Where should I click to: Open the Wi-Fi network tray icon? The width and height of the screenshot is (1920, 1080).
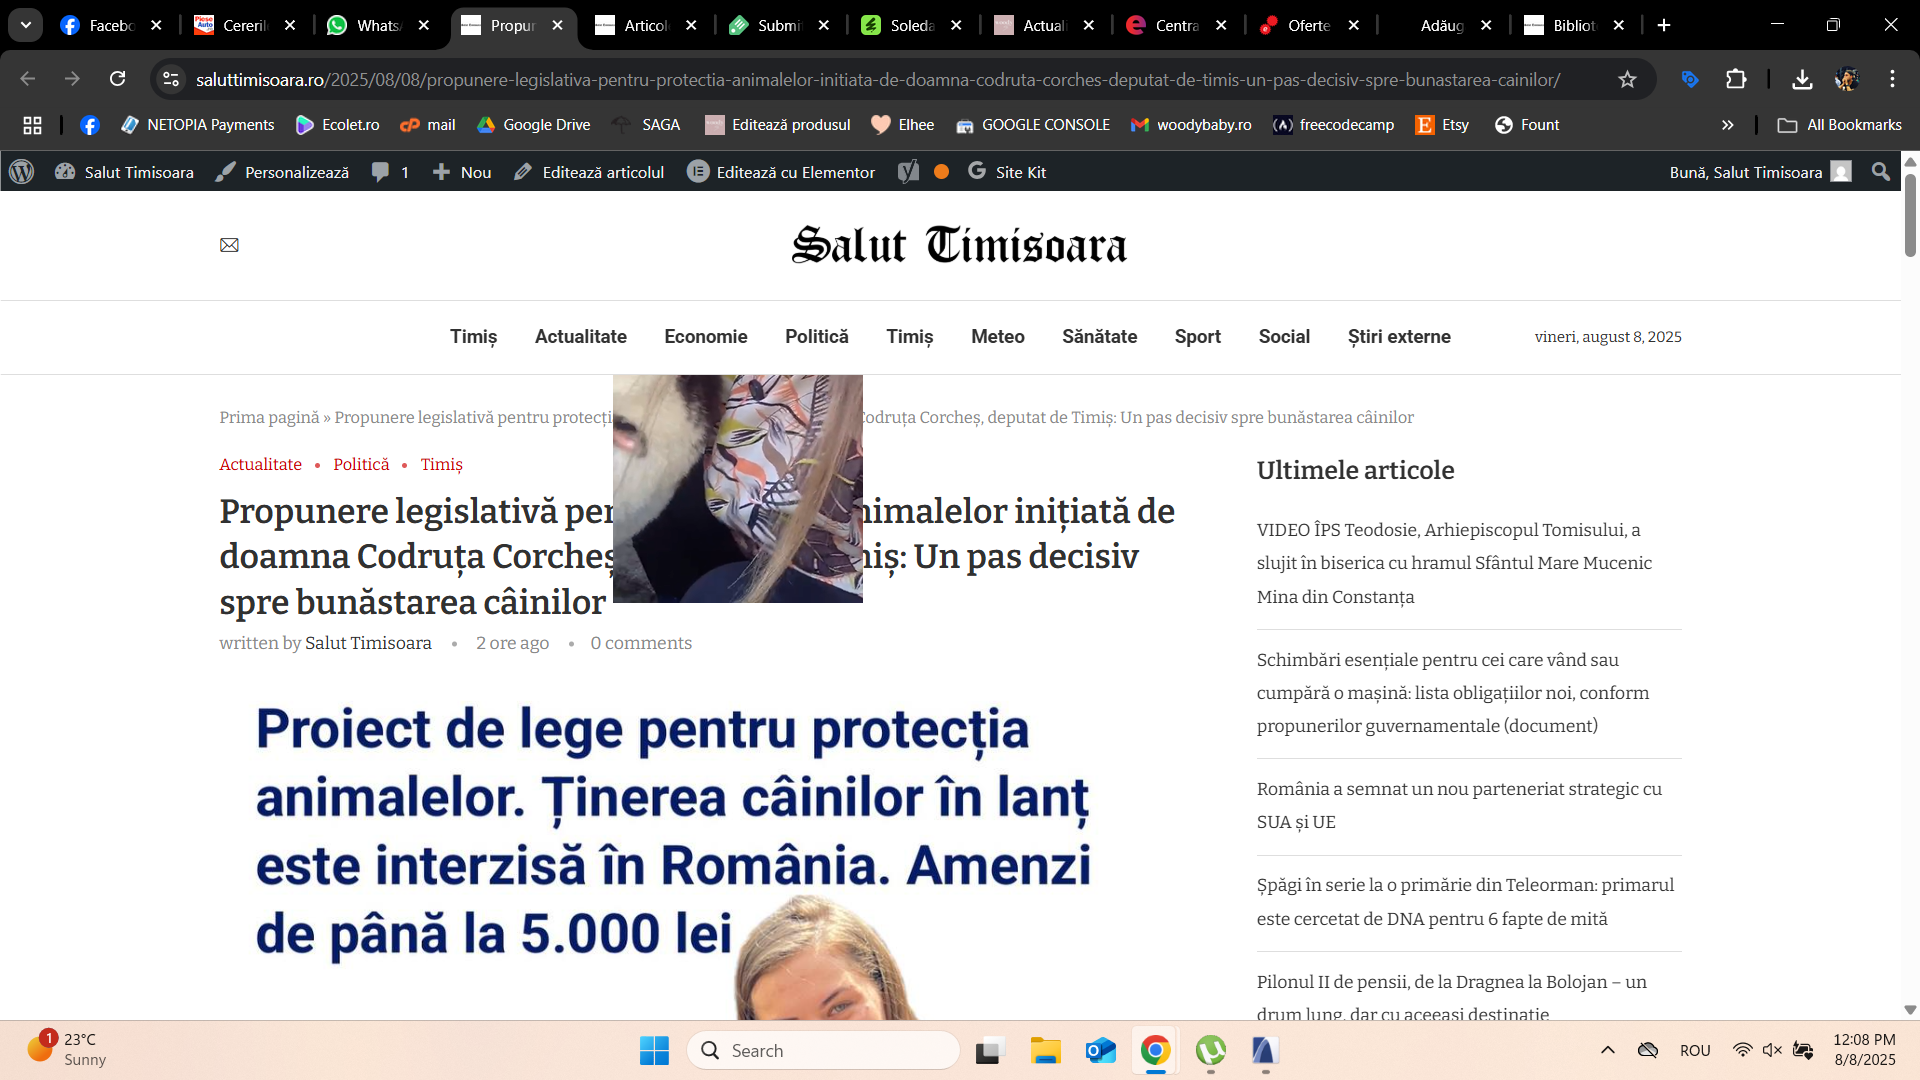(1742, 1050)
